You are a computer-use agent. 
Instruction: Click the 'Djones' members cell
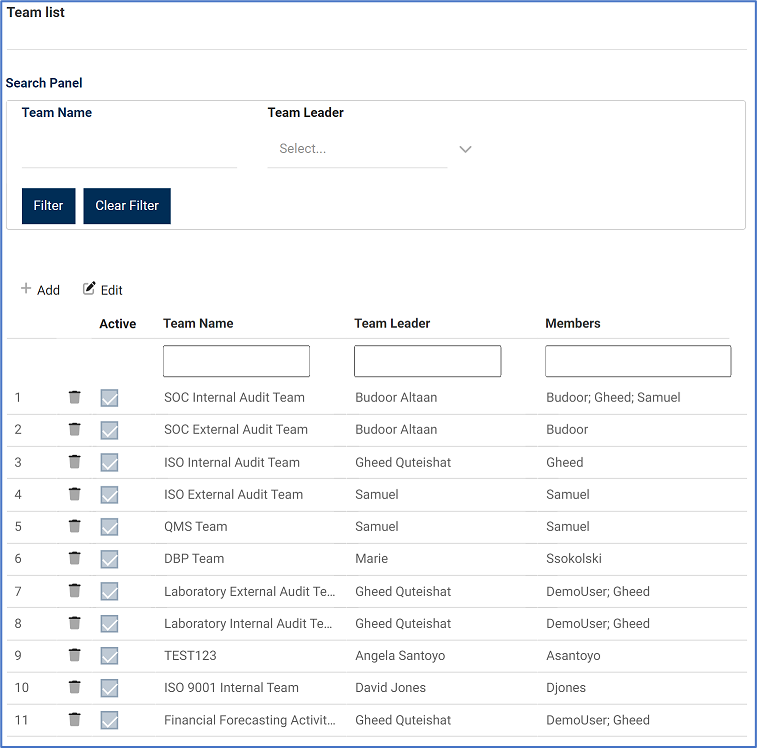point(566,687)
